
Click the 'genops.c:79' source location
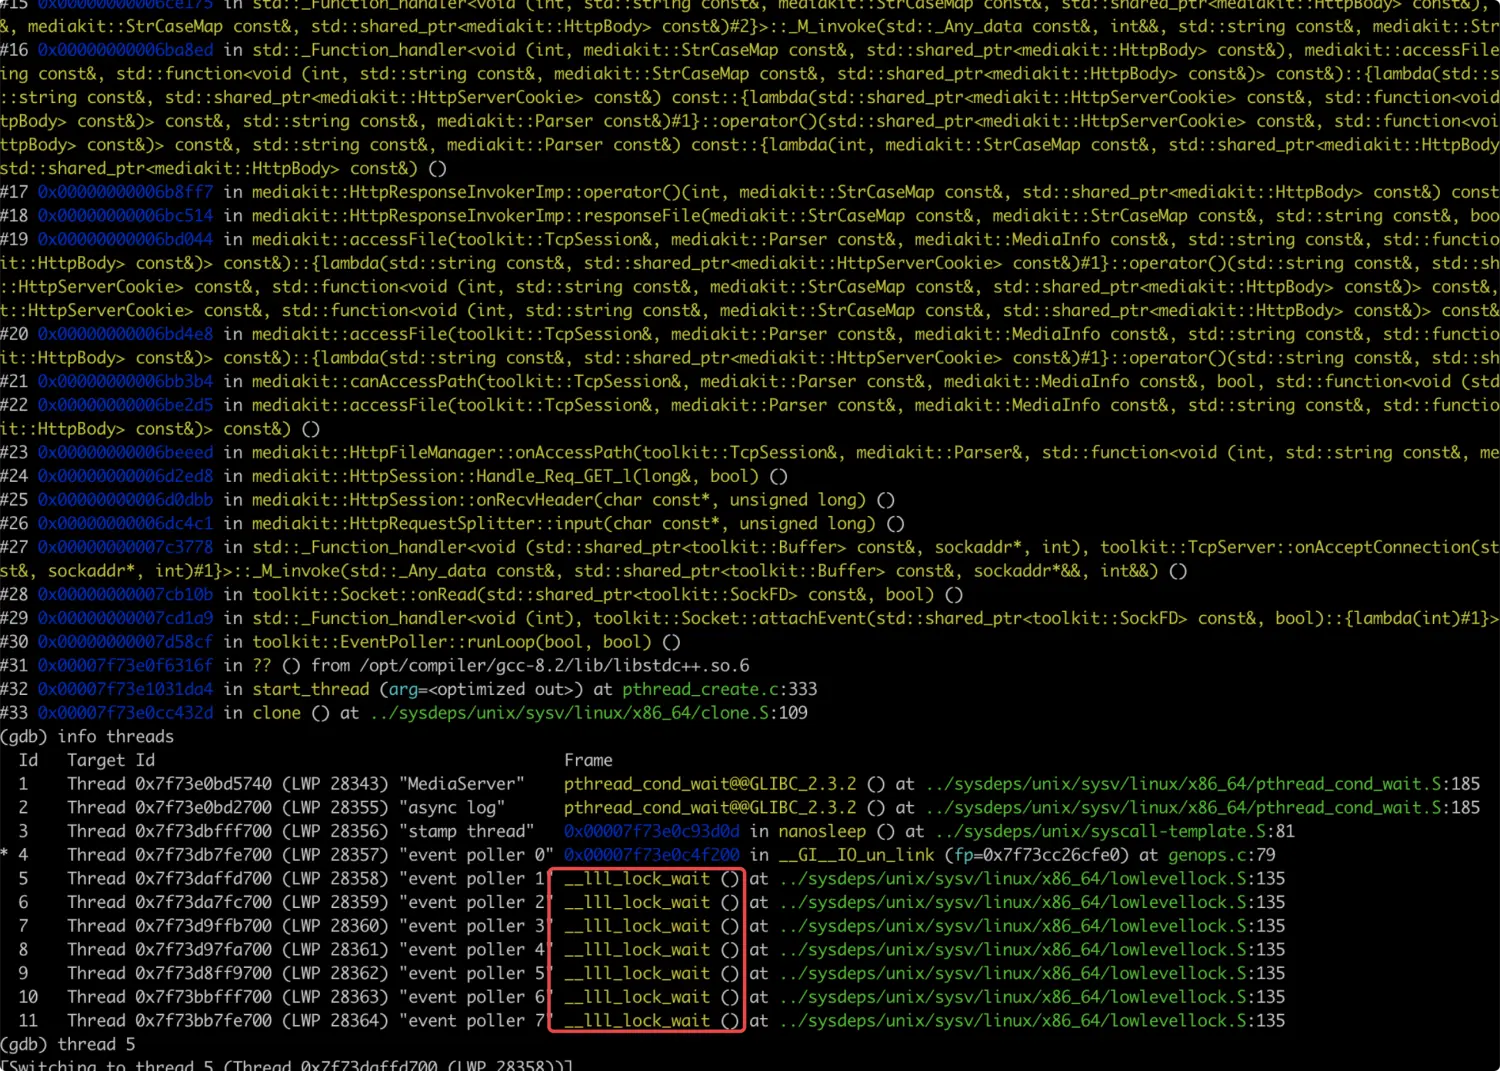point(1222,854)
